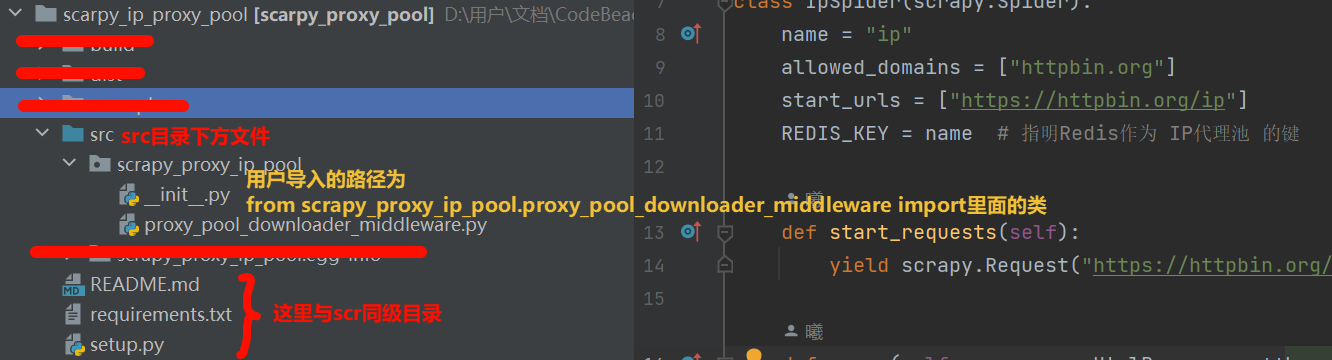Select requirements.txt in the project tree

click(x=160, y=314)
